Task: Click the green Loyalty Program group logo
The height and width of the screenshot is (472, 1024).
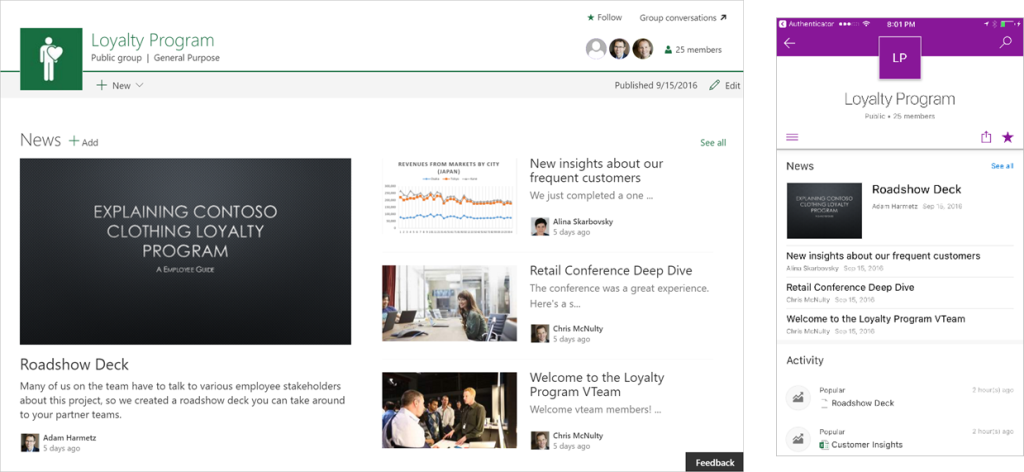Action: pyautogui.click(x=51, y=59)
